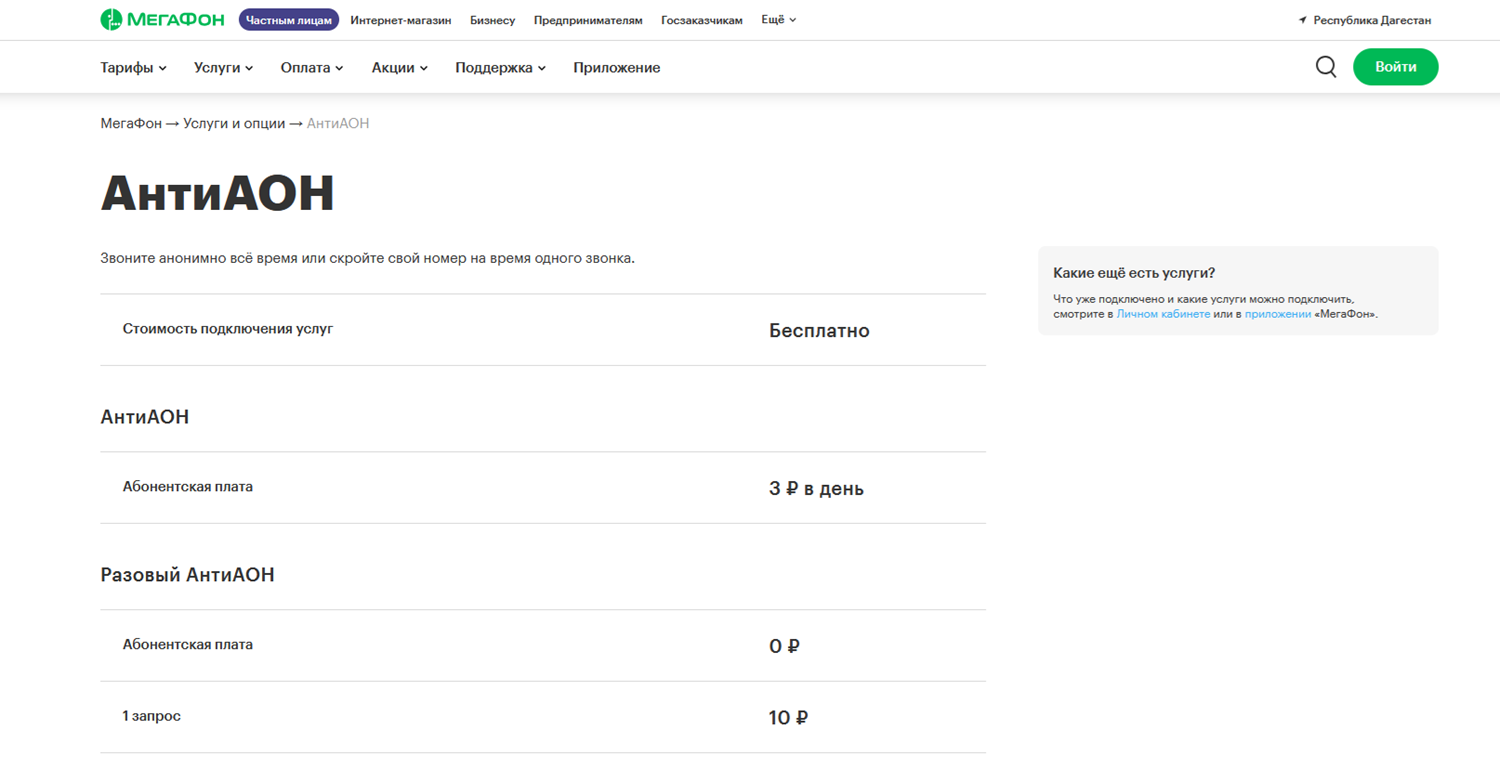Viewport: 1500px width, 769px height.
Task: Expand the Оплата menu
Action: click(x=312, y=68)
